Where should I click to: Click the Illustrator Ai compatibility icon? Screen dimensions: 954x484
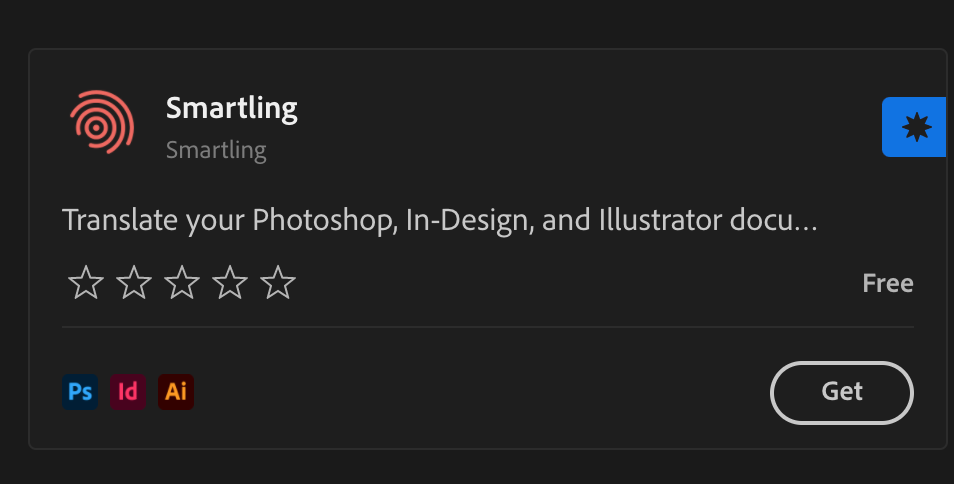coord(176,391)
